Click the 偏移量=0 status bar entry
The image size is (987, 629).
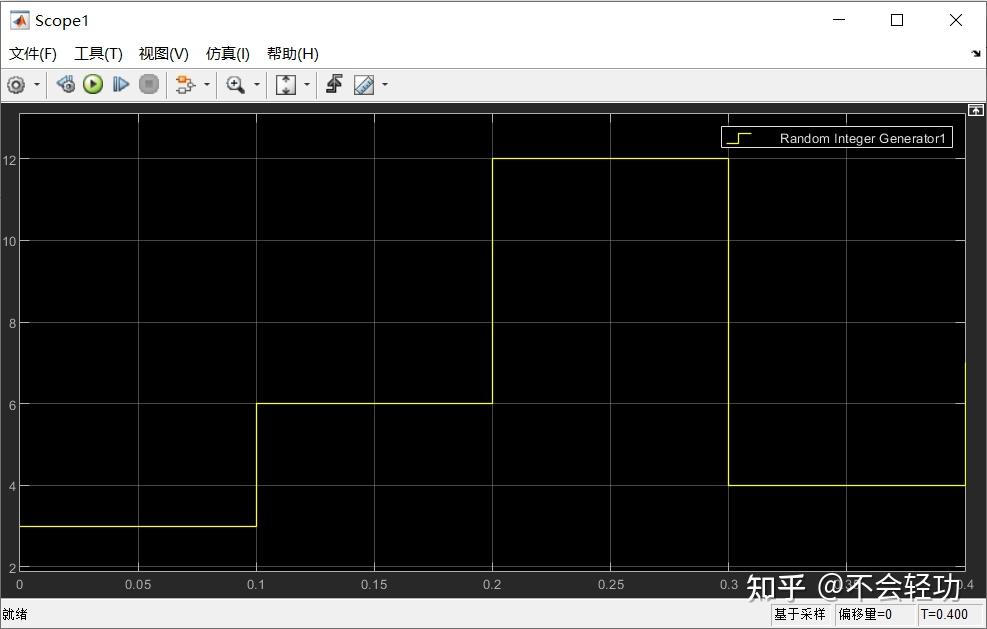coord(865,614)
